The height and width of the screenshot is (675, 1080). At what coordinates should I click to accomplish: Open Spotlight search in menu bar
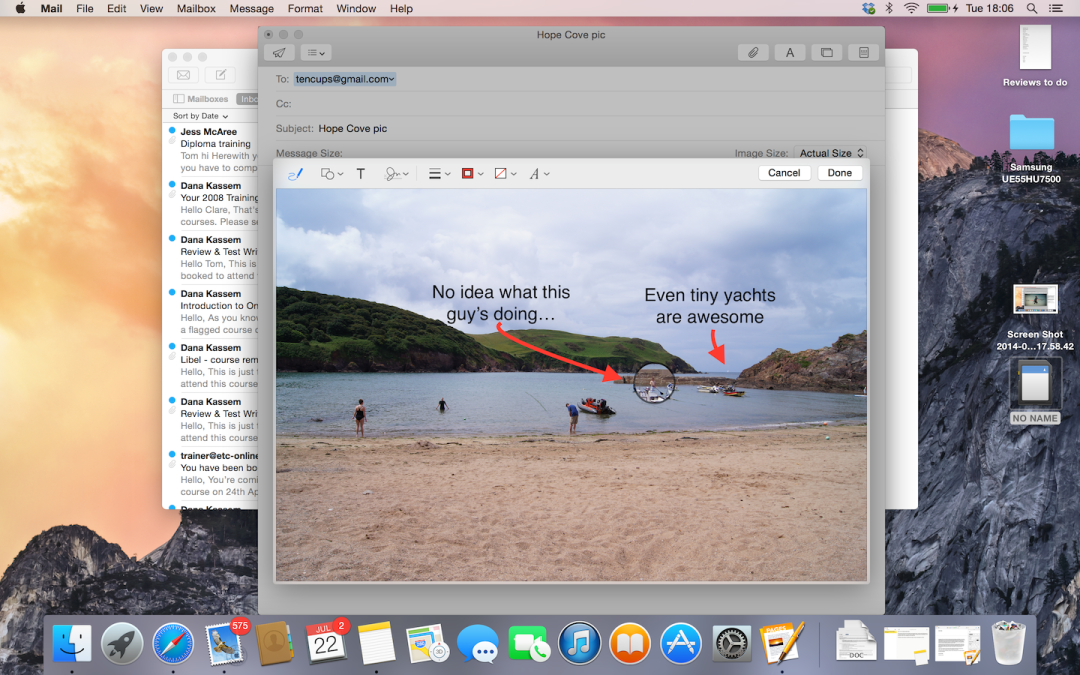1031,8
